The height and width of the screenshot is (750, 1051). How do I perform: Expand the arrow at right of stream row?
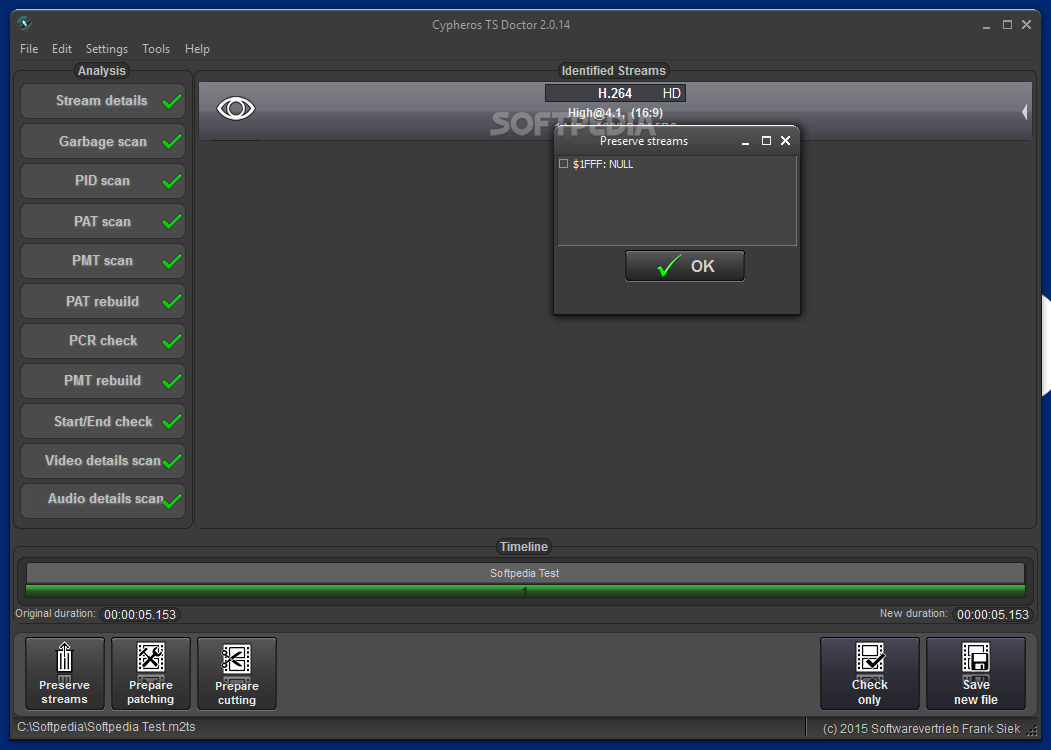pyautogui.click(x=1024, y=112)
